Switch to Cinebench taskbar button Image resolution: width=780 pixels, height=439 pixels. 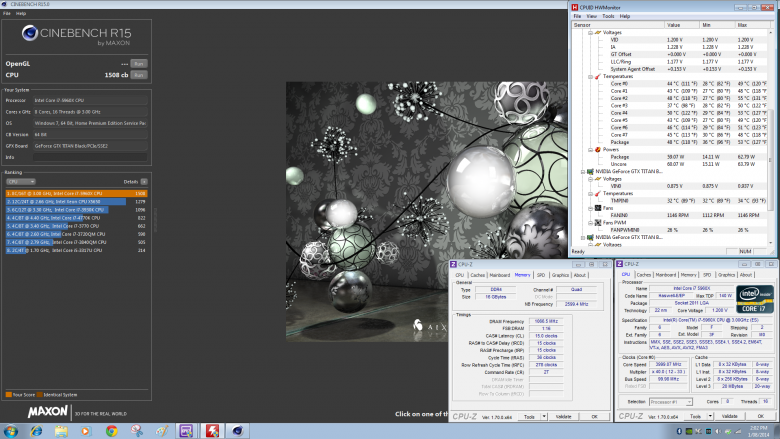coord(237,431)
